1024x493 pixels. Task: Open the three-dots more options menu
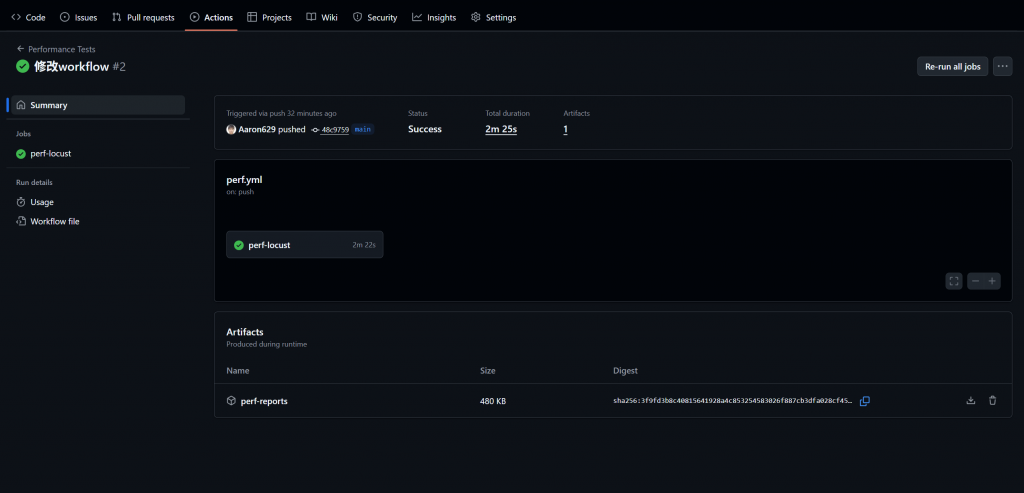coord(1002,66)
